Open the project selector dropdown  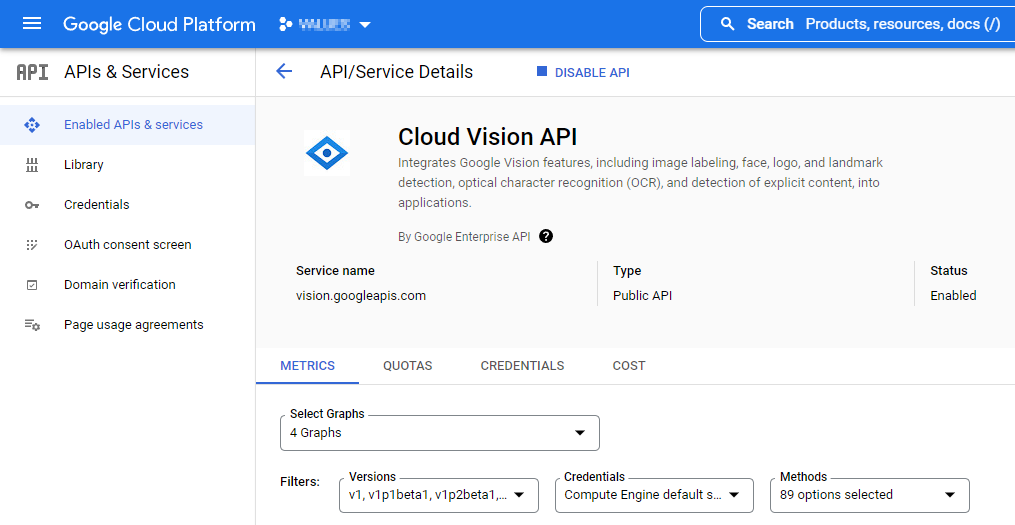pyautogui.click(x=325, y=24)
